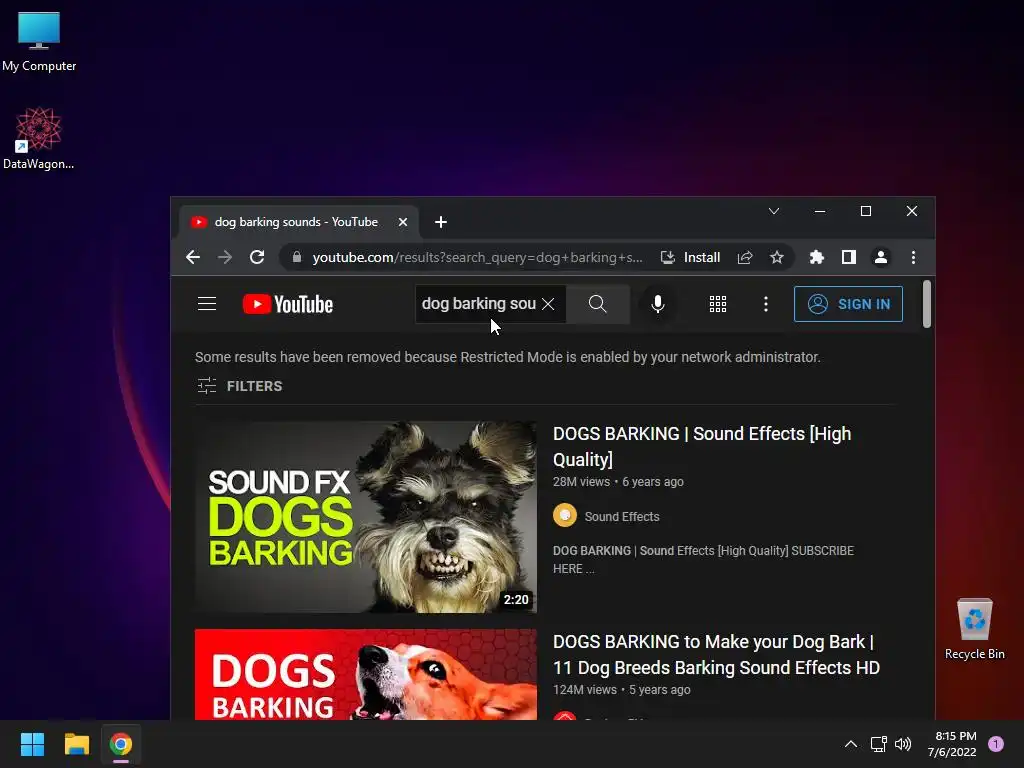Open the Chrome extensions puzzle menu
This screenshot has width=1024, height=768.
click(x=816, y=257)
